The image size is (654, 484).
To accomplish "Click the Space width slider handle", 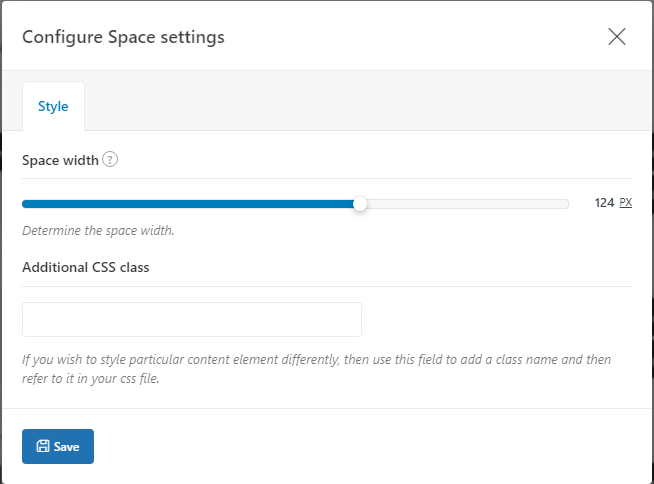I will (x=360, y=204).
